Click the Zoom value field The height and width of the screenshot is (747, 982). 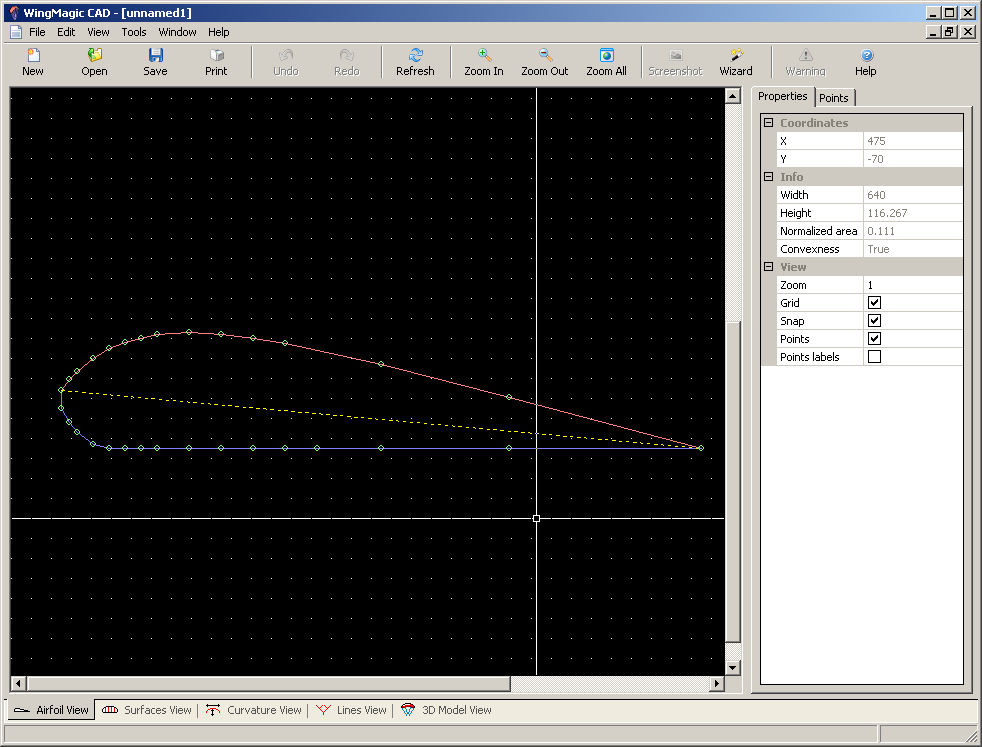click(x=912, y=285)
